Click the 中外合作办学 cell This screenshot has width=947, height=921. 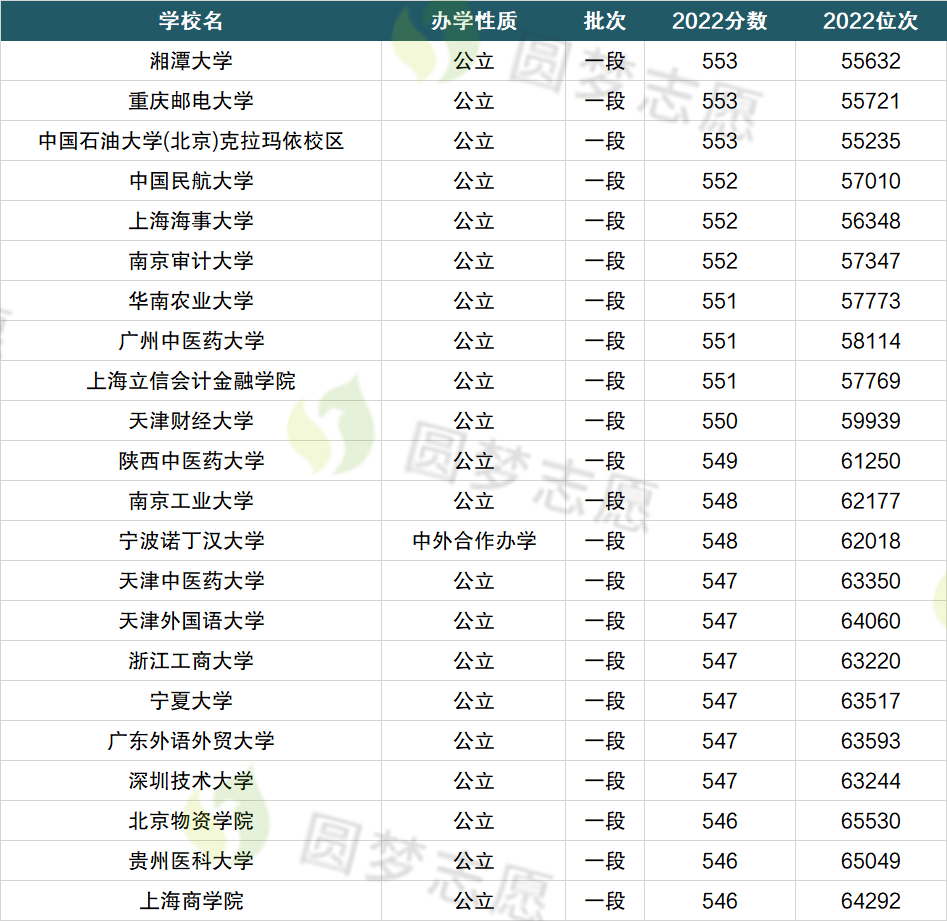[474, 541]
